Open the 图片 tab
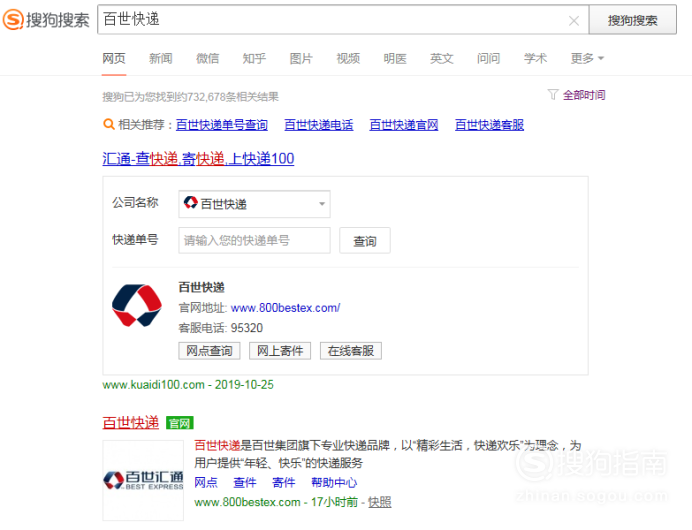The height and width of the screenshot is (530, 692). [x=301, y=58]
